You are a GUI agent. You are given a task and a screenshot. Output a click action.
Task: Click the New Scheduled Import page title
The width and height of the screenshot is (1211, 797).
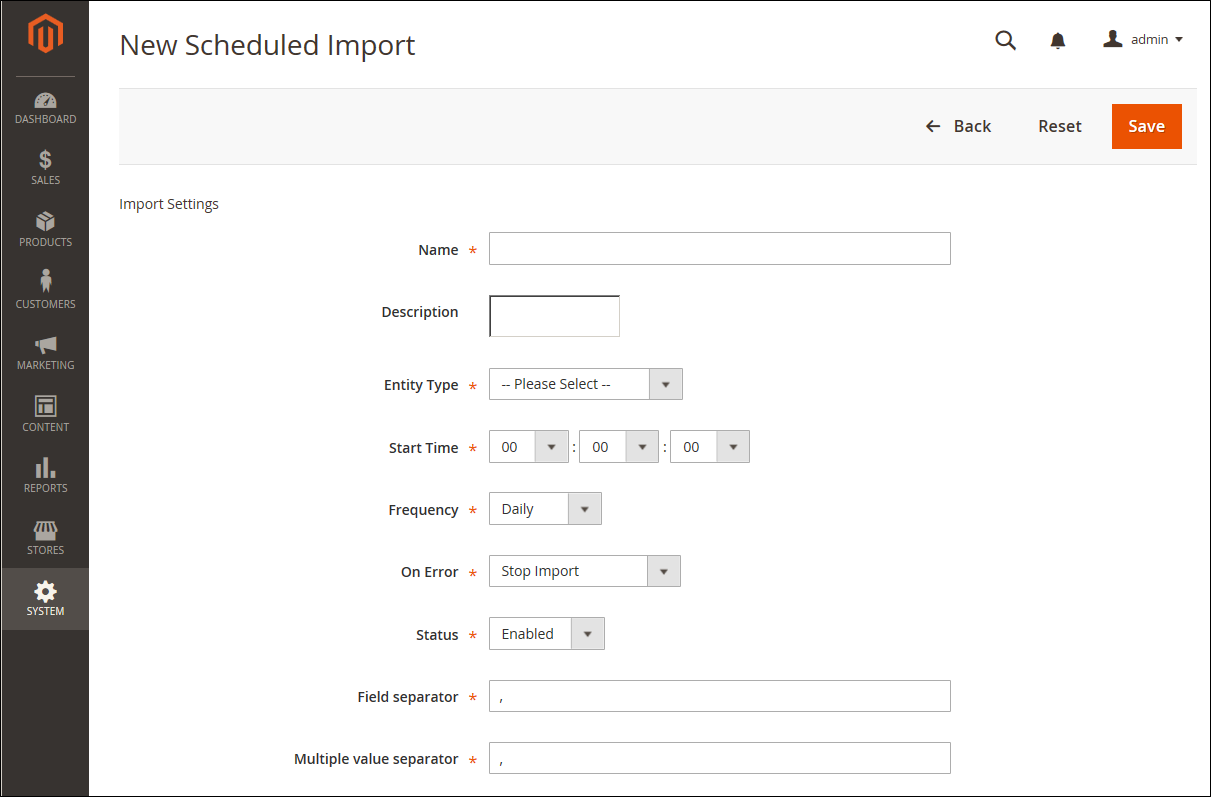[x=267, y=45]
